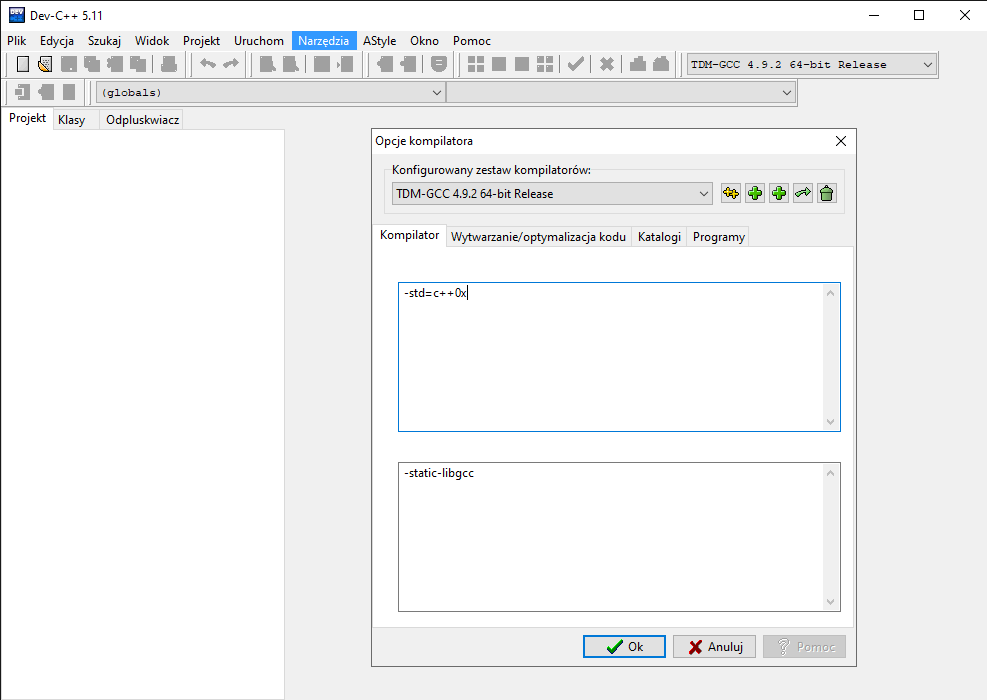The width and height of the screenshot is (987, 700).
Task: Open the toolbar TDM-GCC compiler dropdown
Action: pyautogui.click(x=927, y=65)
